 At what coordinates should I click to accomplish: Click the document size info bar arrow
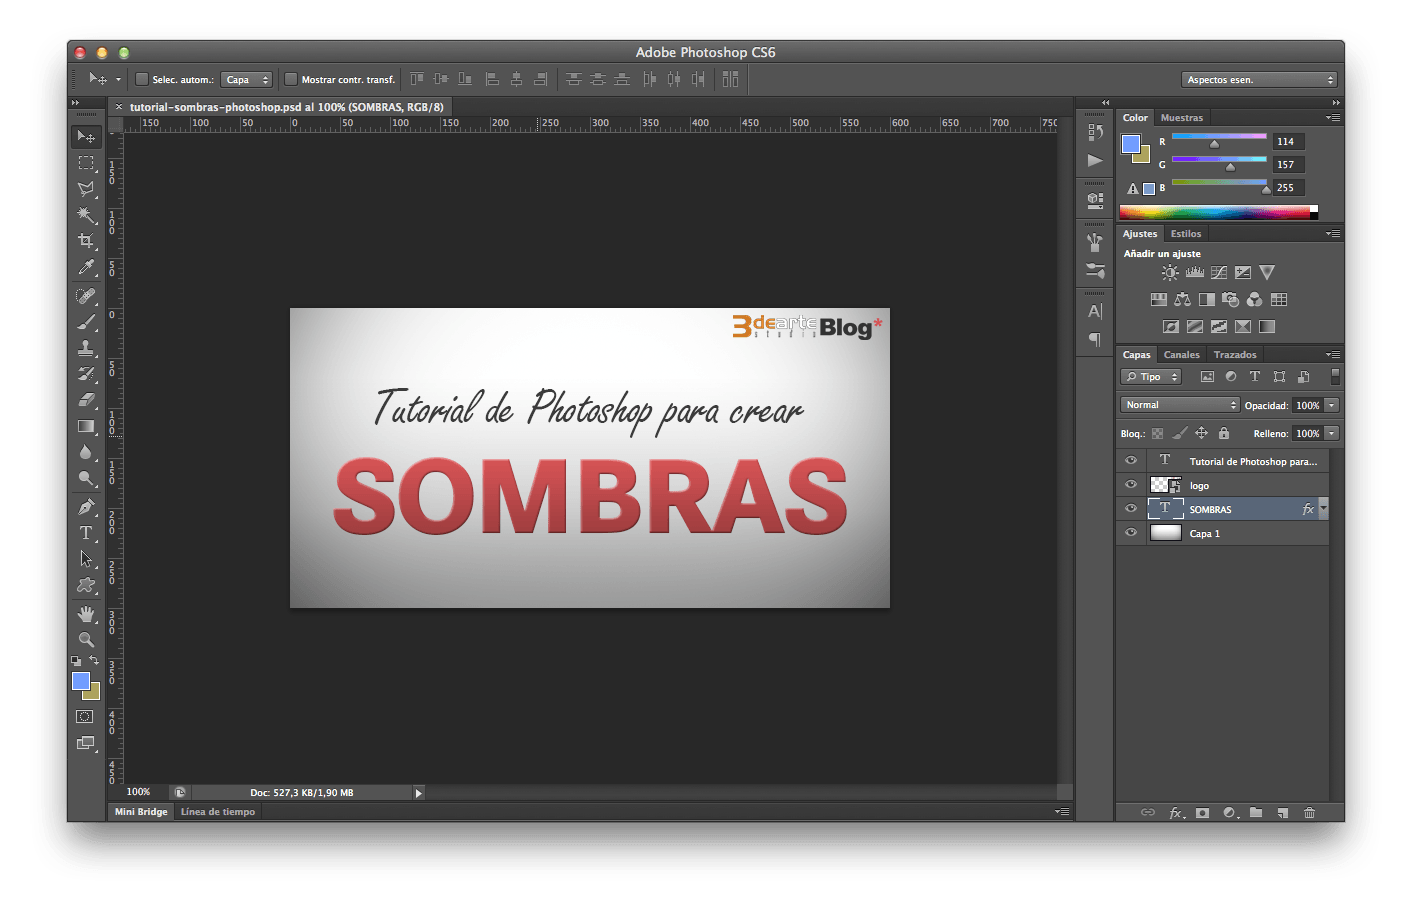(418, 792)
